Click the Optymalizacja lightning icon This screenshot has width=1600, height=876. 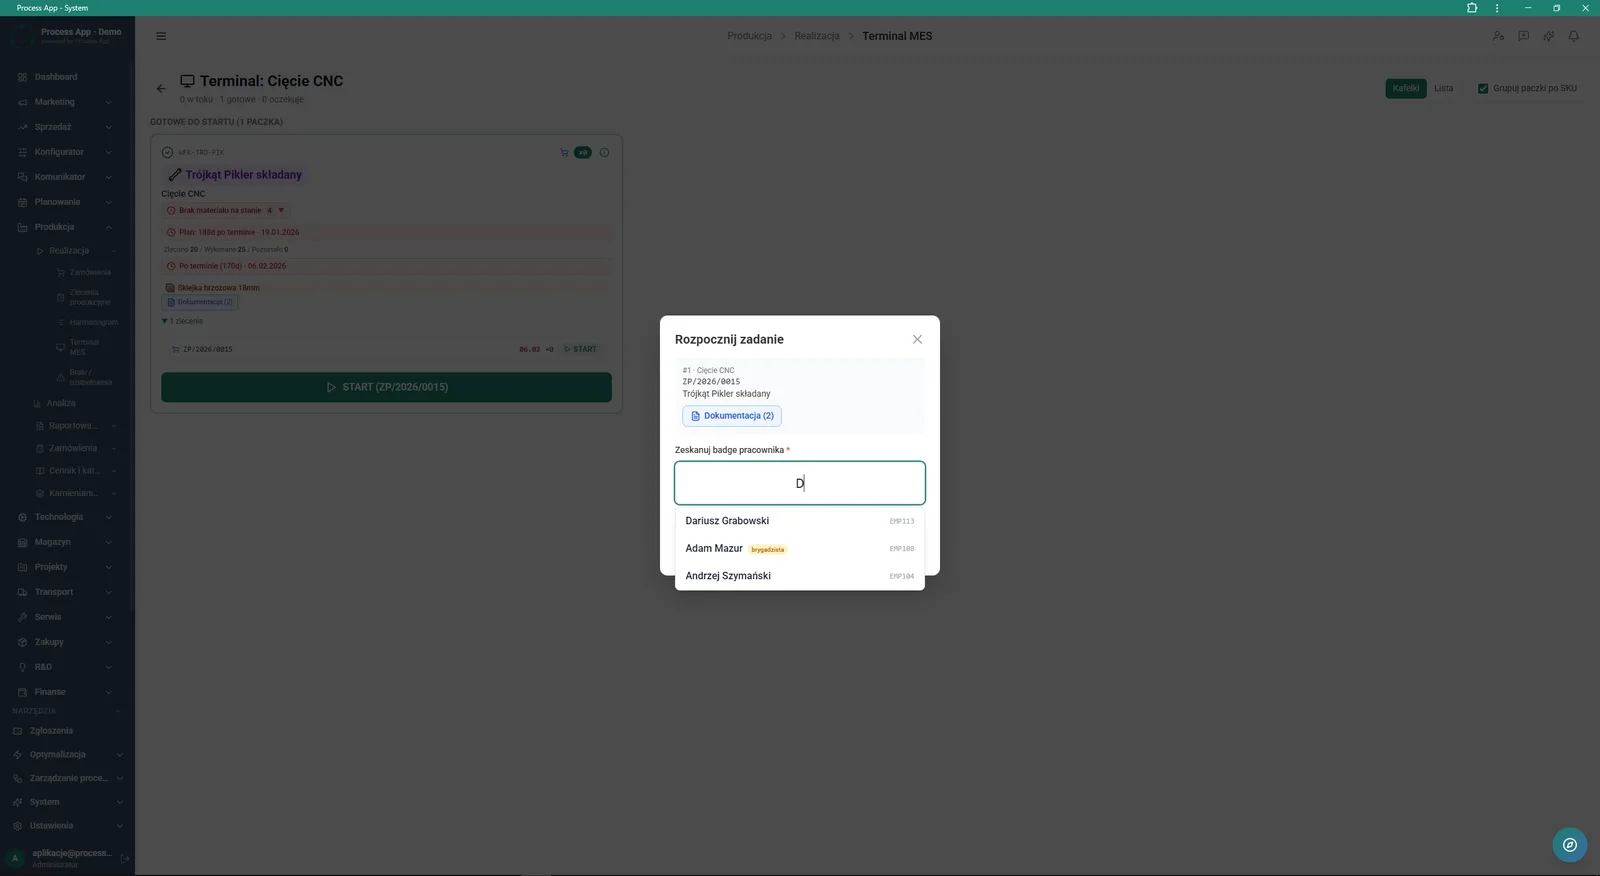(x=17, y=755)
